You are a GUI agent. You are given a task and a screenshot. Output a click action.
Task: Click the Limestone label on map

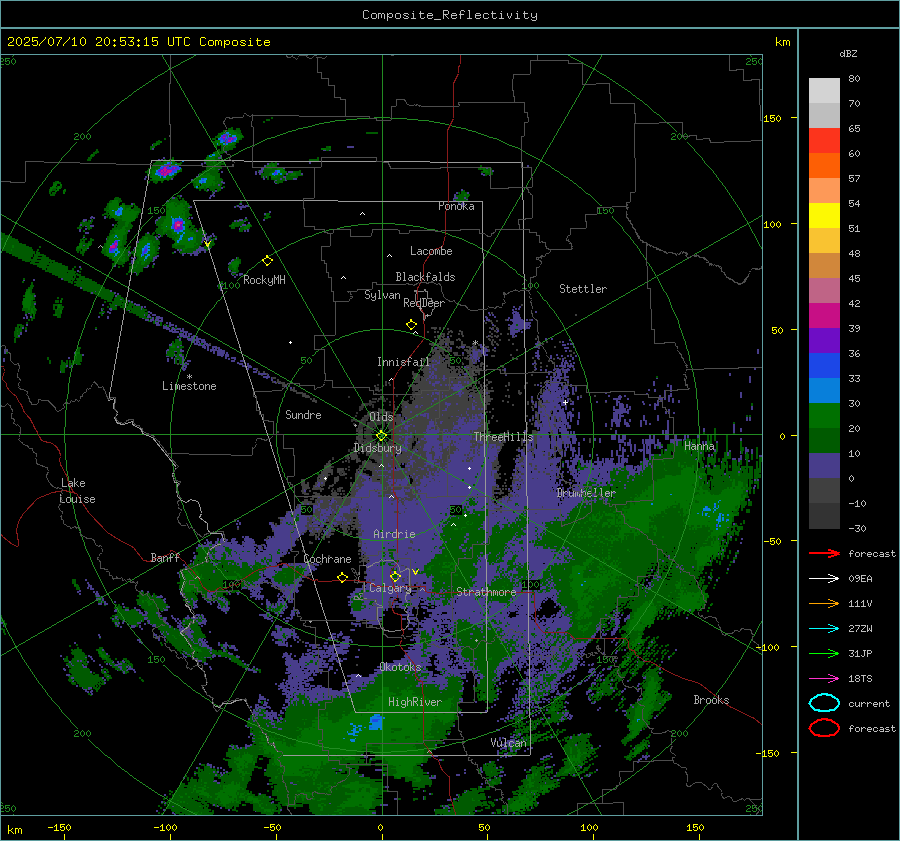[x=189, y=386]
